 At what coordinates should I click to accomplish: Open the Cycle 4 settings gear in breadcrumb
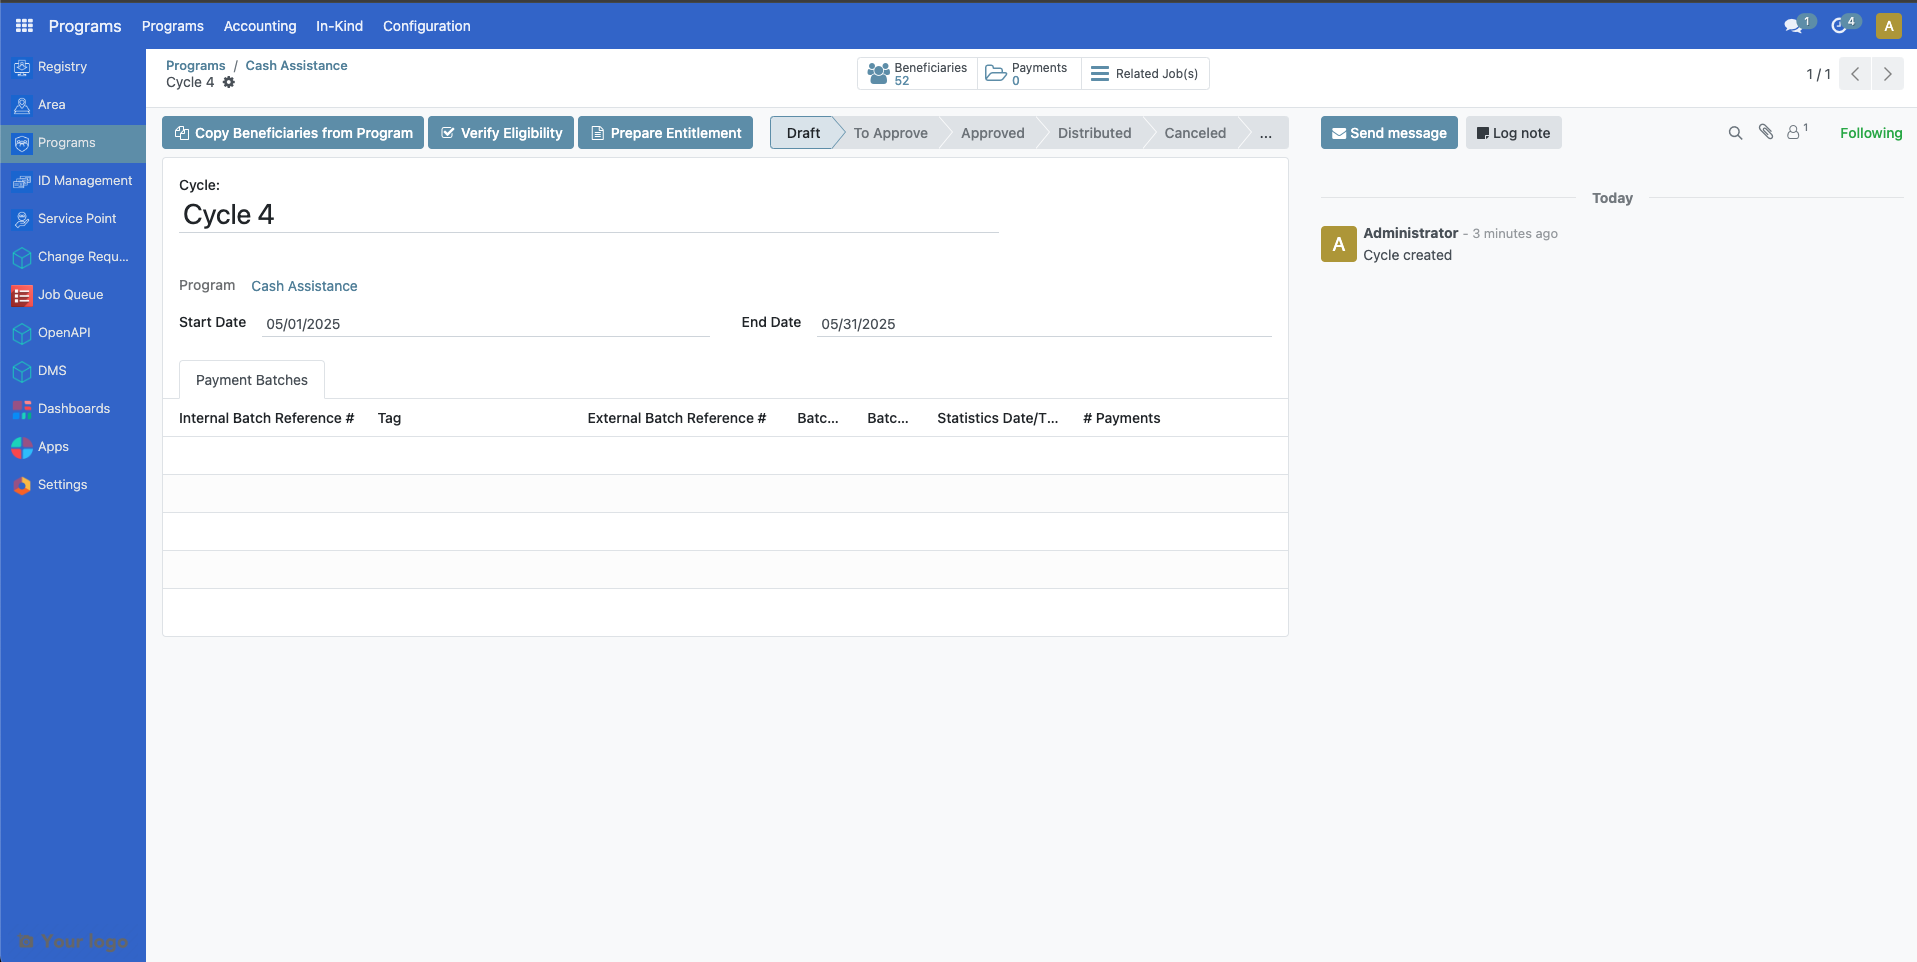pyautogui.click(x=229, y=82)
